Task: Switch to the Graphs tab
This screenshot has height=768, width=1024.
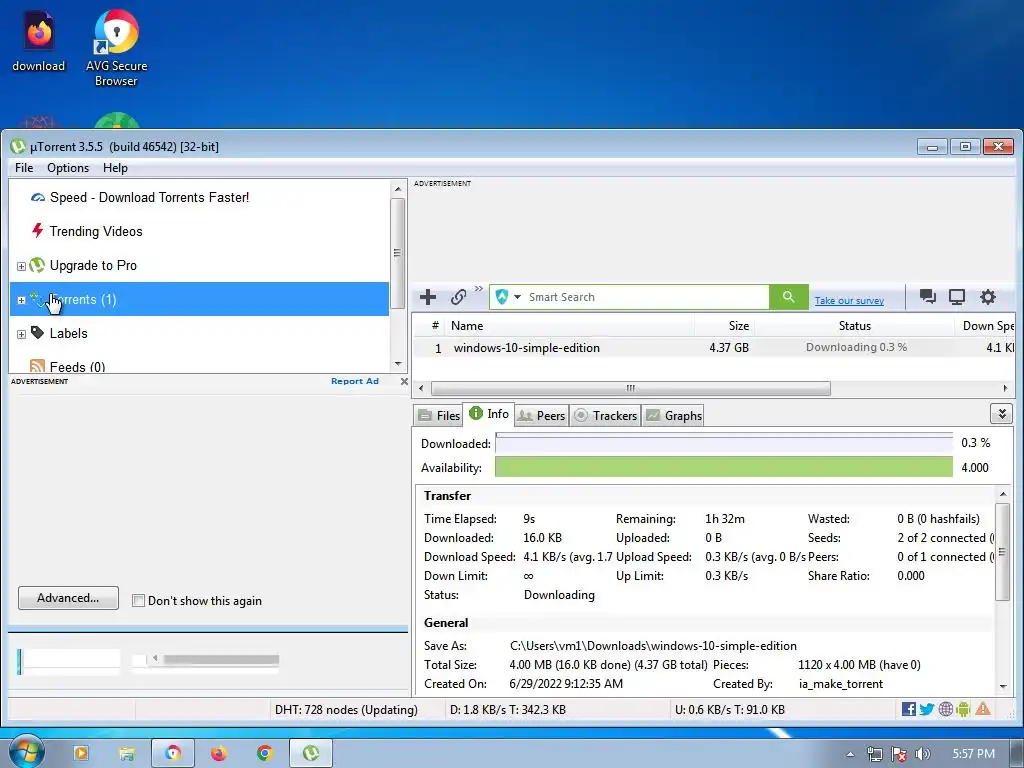Action: coord(673,415)
